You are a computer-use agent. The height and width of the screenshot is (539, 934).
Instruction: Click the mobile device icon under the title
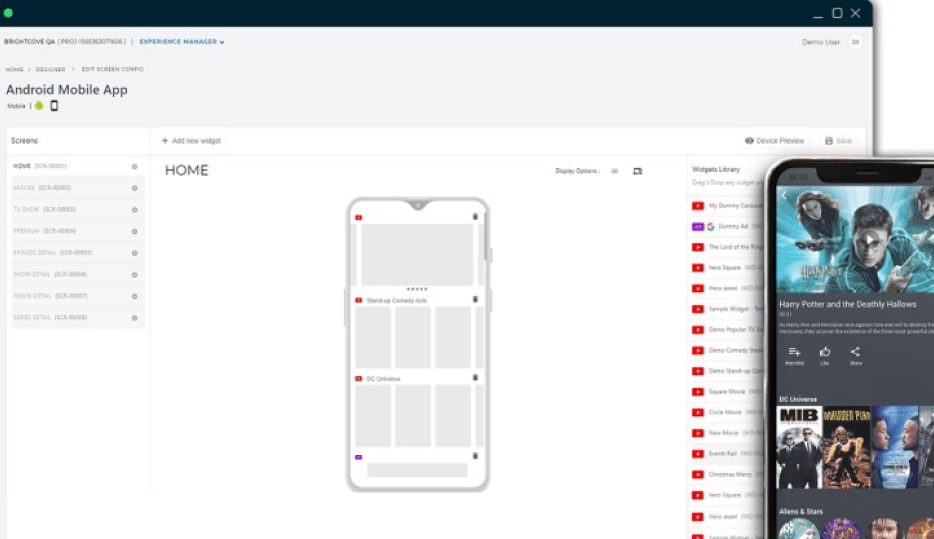click(54, 106)
